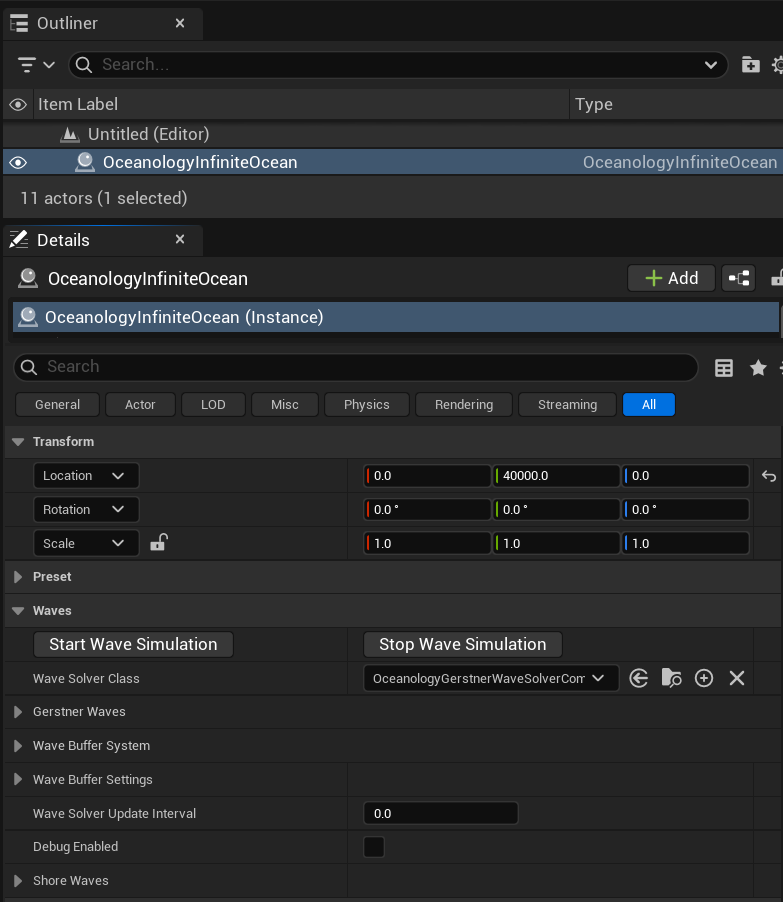The image size is (783, 902).
Task: Click the favorites star in Details panel
Action: pyautogui.click(x=757, y=367)
